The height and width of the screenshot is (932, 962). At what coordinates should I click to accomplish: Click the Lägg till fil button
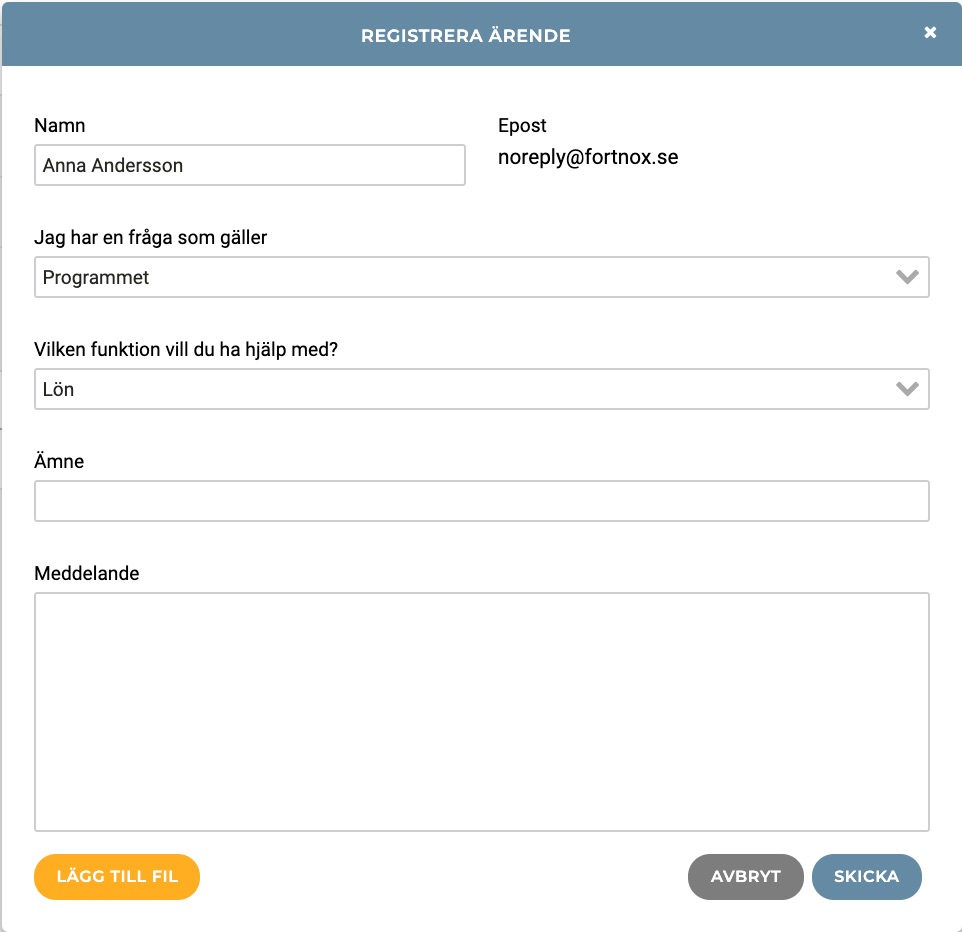pyautogui.click(x=117, y=877)
